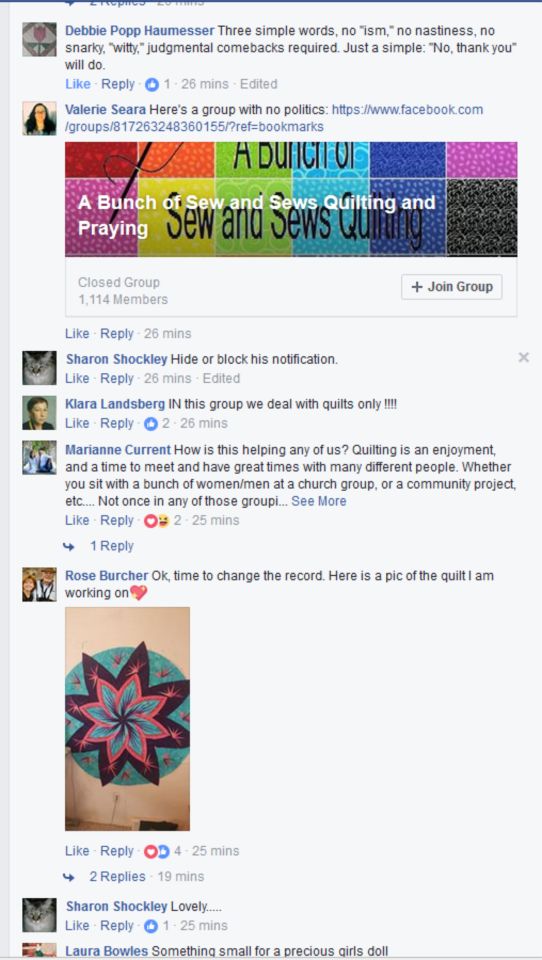The image size is (542, 960).
Task: Open the Facebook group URL link
Action: pyautogui.click(x=274, y=118)
